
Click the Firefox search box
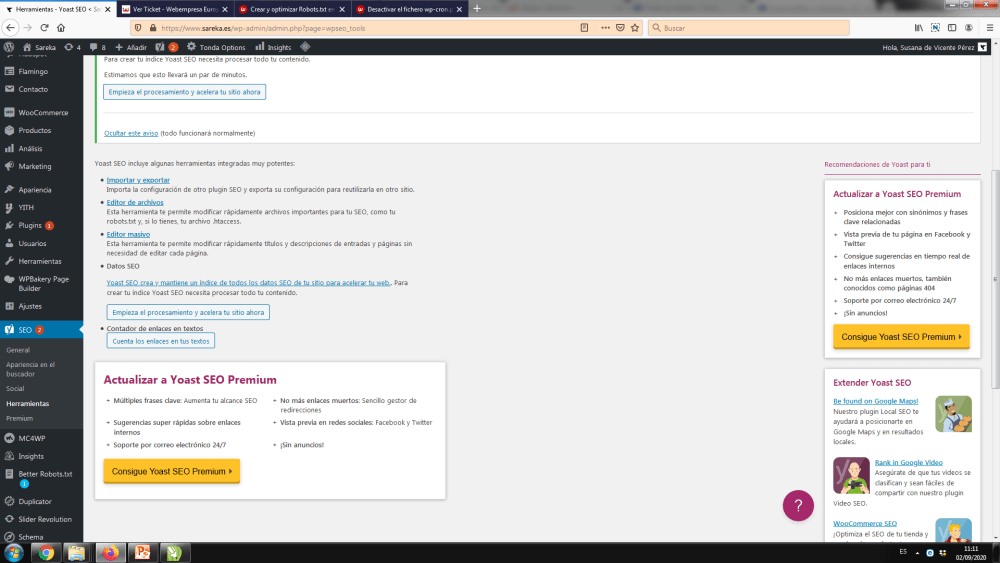click(749, 28)
